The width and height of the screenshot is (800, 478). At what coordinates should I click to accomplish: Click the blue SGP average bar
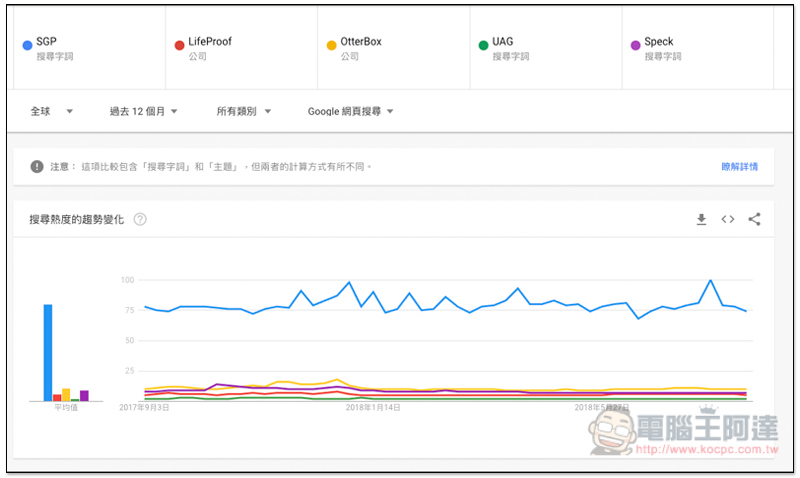[48, 353]
